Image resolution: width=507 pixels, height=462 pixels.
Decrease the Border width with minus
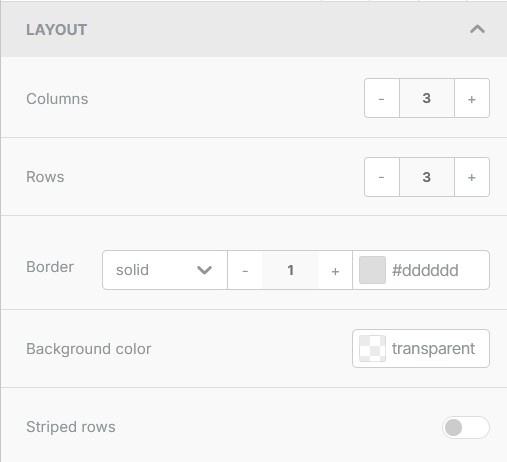[x=245, y=270]
